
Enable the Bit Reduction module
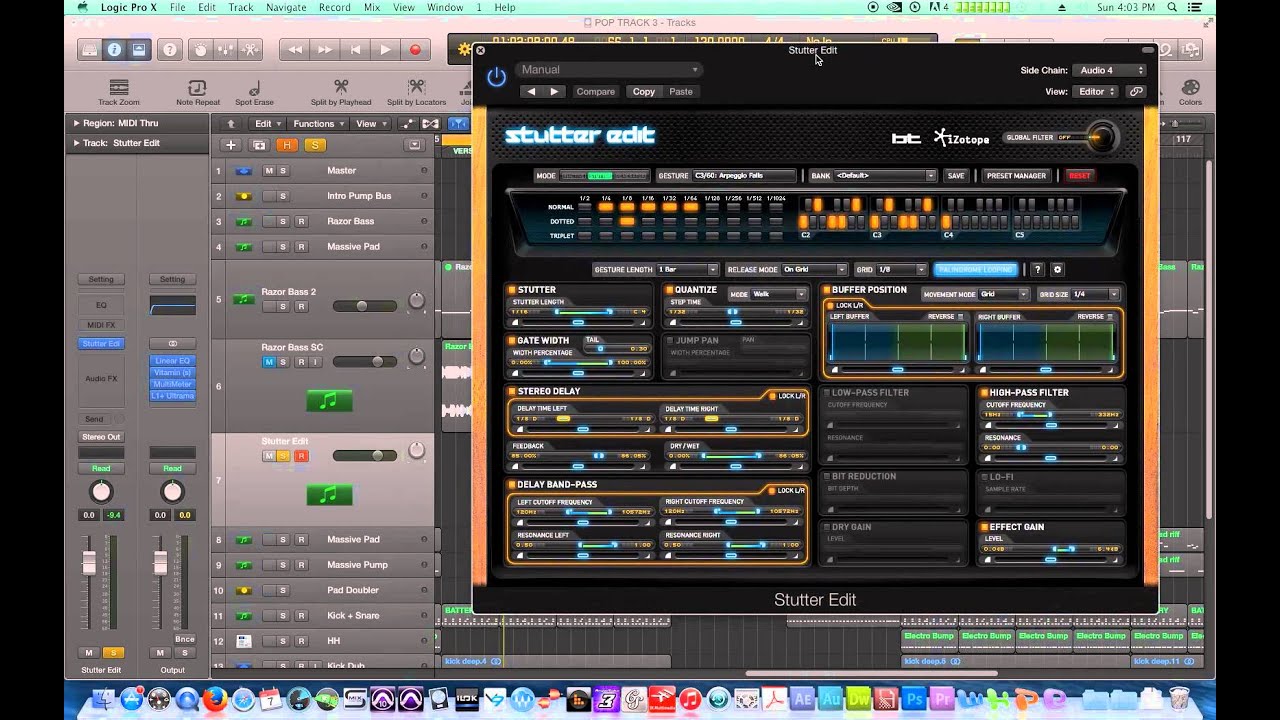tap(826, 477)
